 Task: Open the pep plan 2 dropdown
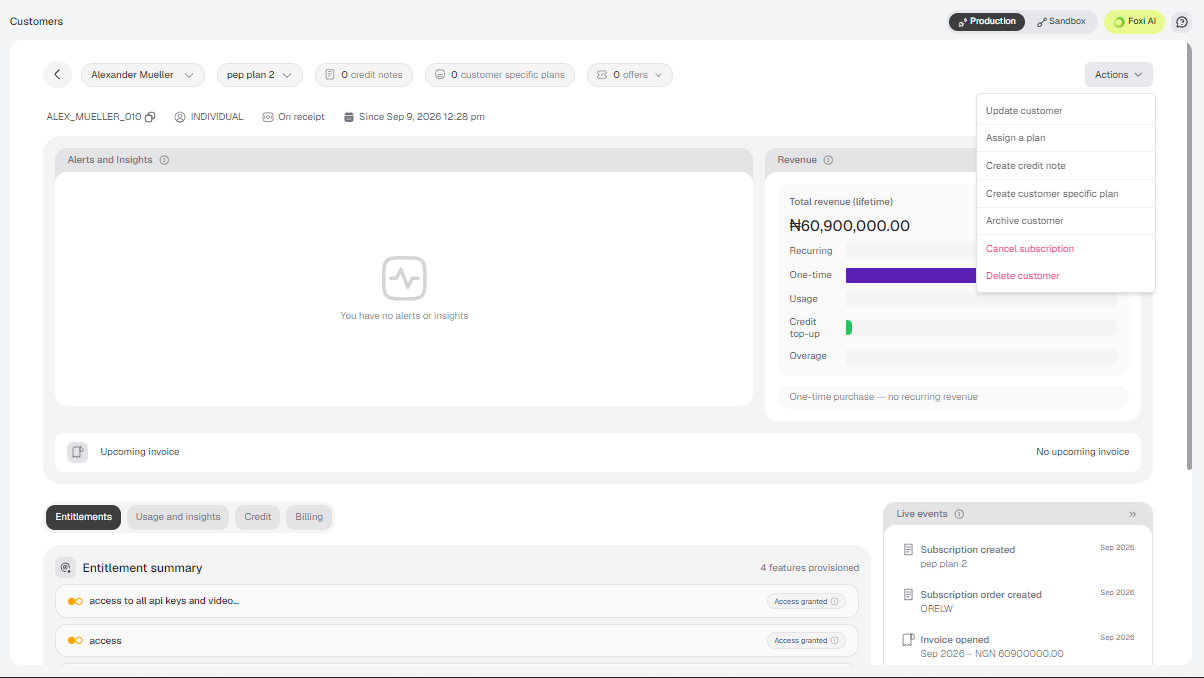260,75
